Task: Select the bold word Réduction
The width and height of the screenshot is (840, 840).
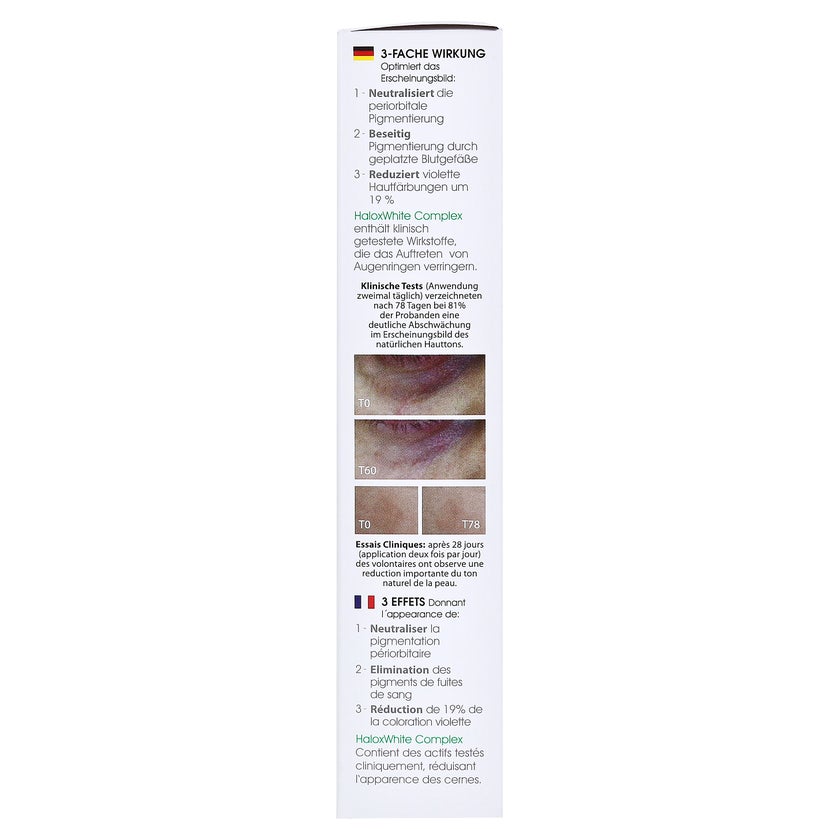Action: point(396,709)
